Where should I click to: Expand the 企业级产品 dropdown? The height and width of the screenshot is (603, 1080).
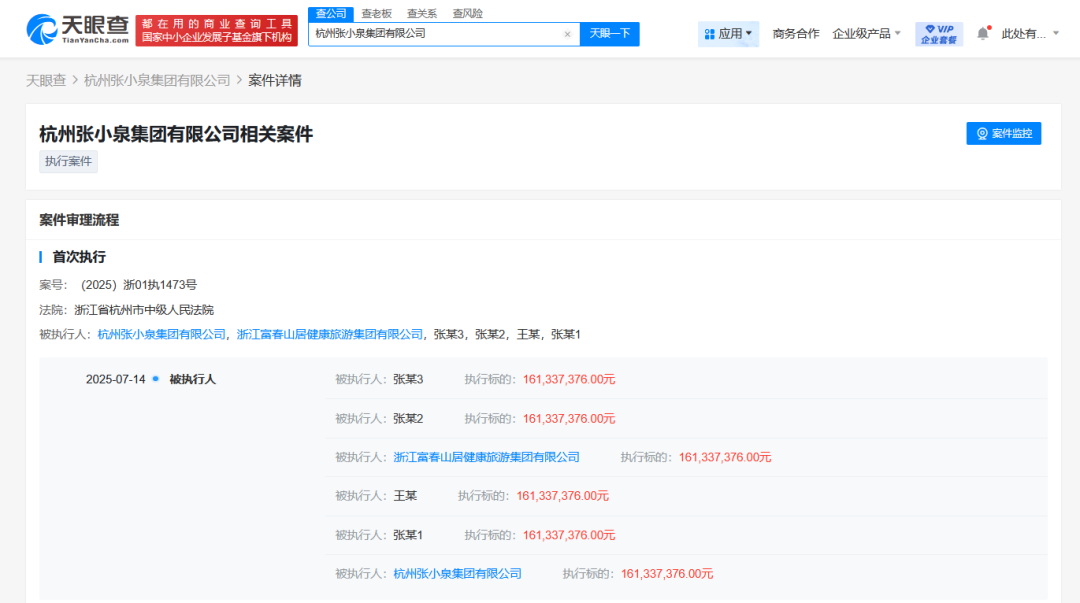click(x=866, y=33)
